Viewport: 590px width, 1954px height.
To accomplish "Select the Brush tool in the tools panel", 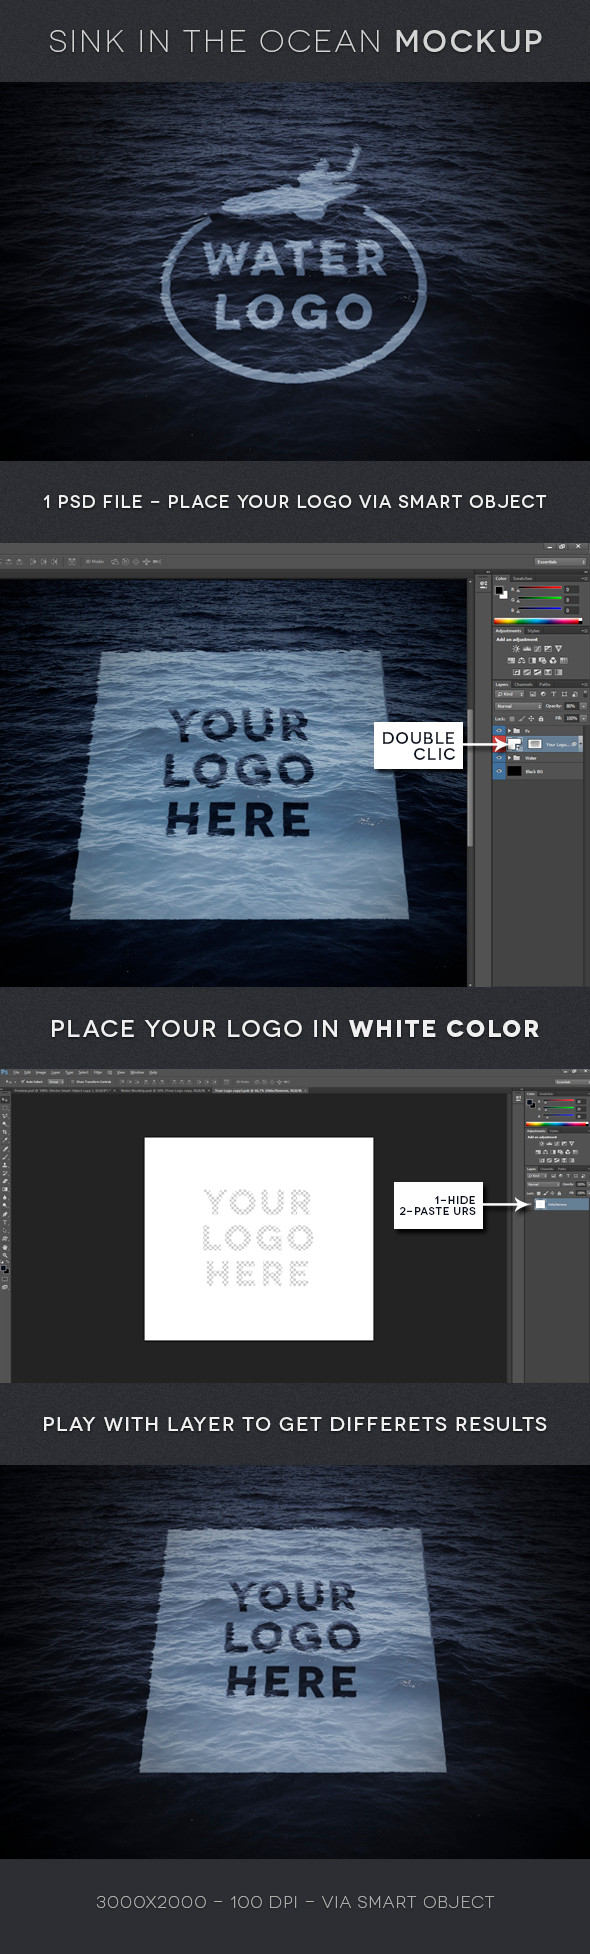I will tap(5, 1157).
